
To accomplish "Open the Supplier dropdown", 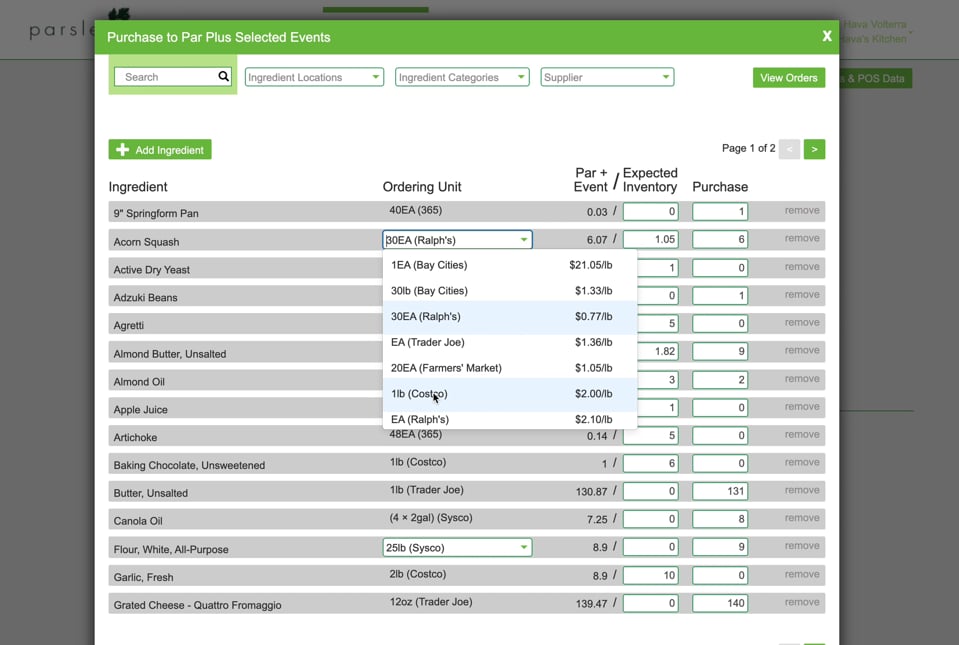I will [x=606, y=76].
